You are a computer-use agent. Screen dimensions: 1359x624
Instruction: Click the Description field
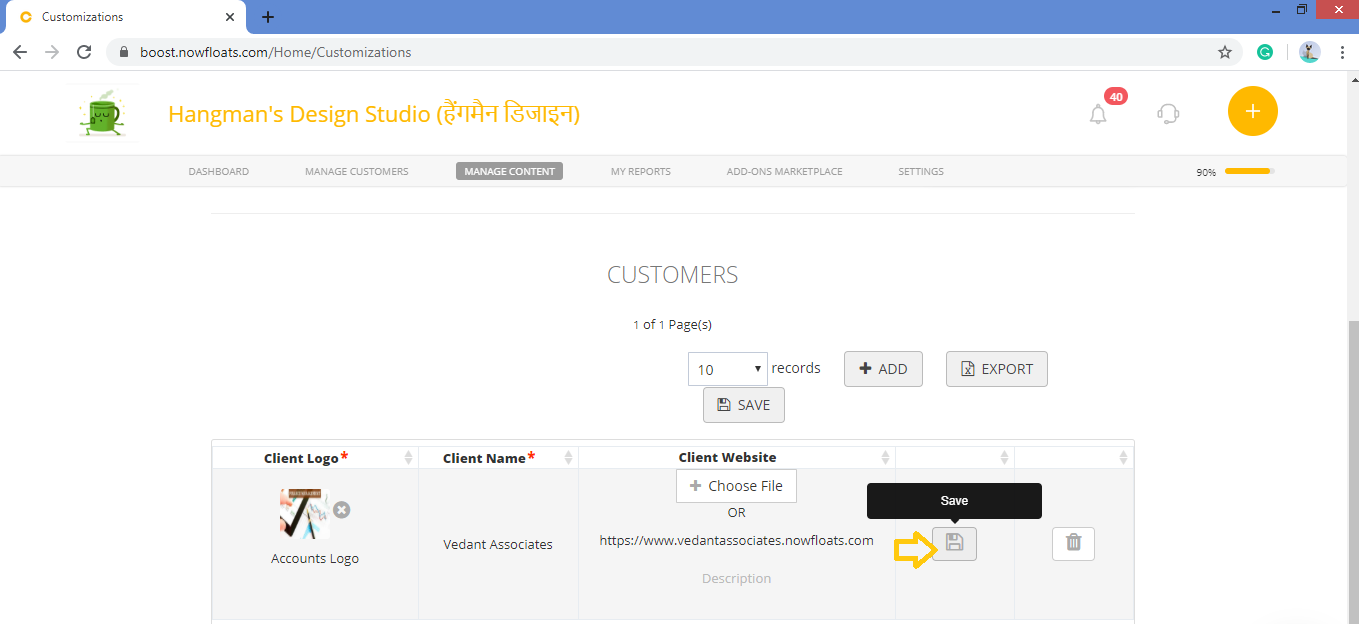tap(737, 578)
